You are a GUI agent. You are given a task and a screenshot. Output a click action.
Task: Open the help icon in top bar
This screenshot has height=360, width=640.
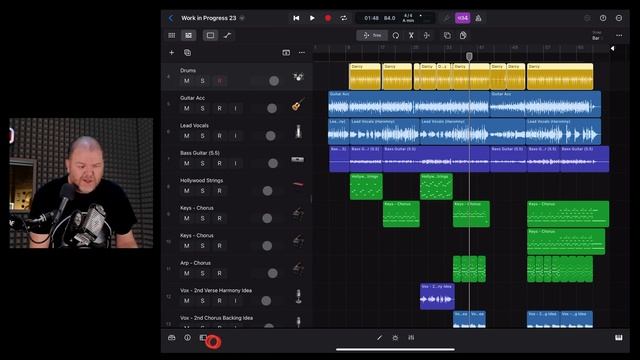click(603, 18)
